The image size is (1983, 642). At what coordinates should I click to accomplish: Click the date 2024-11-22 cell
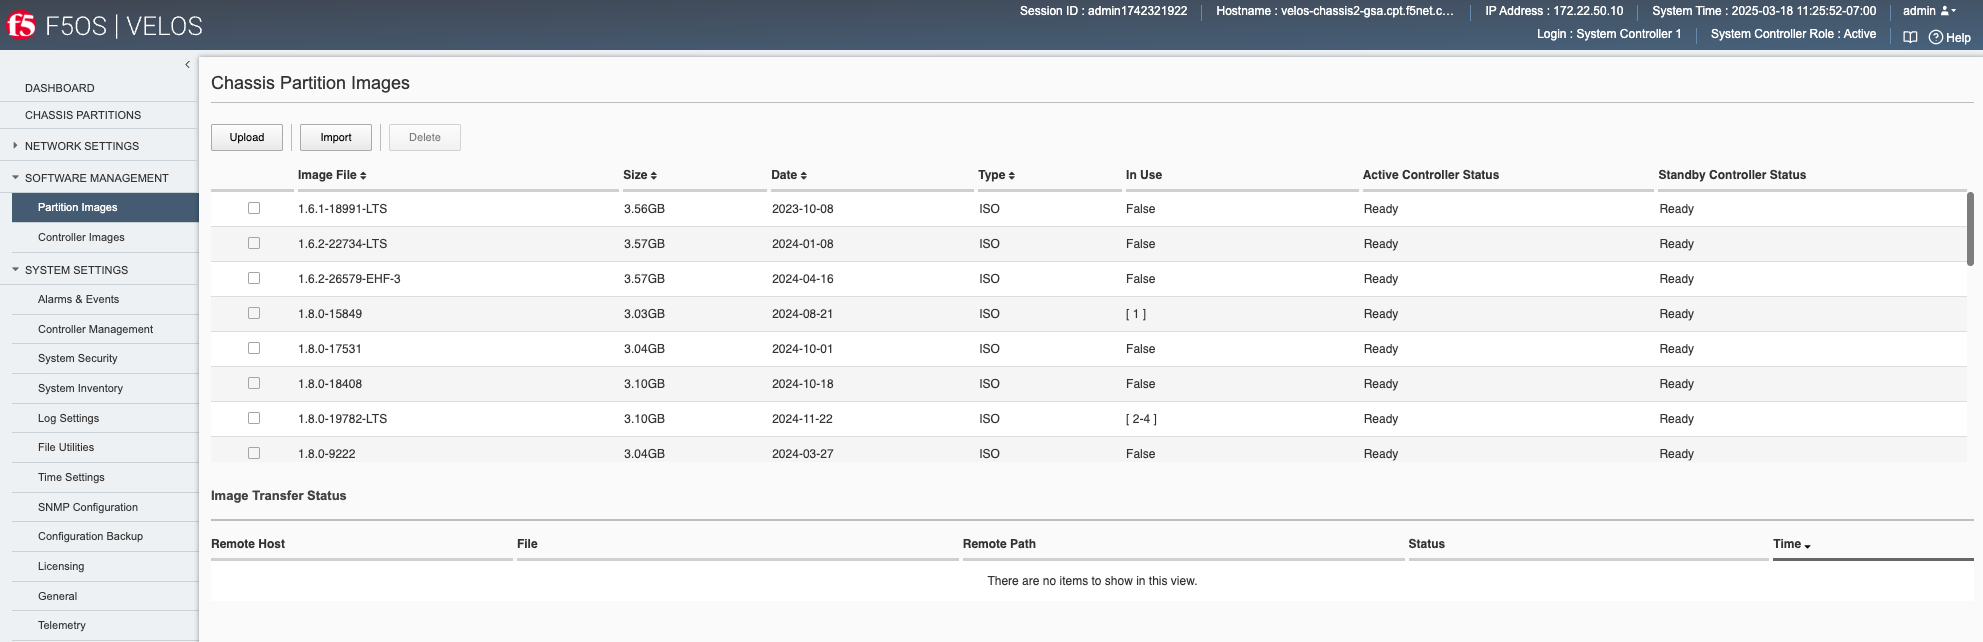point(802,419)
